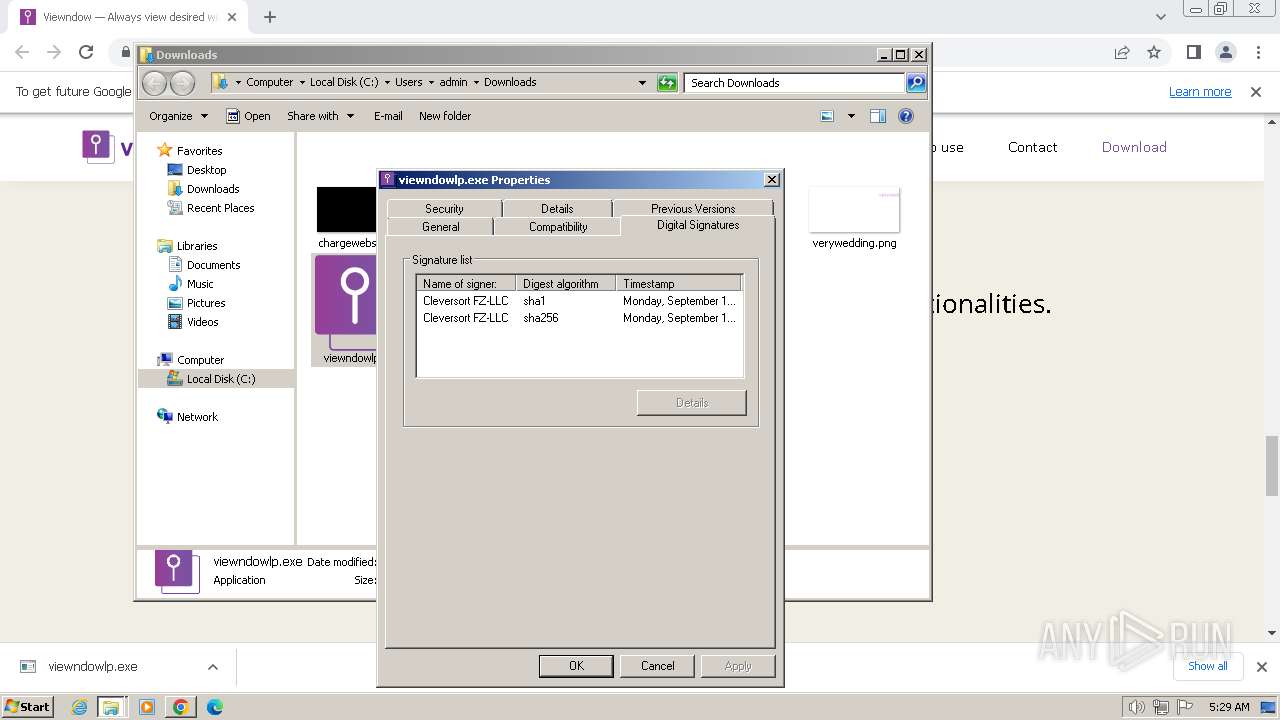Refresh the Downloads folder view
The height and width of the screenshot is (720, 1280).
click(667, 83)
